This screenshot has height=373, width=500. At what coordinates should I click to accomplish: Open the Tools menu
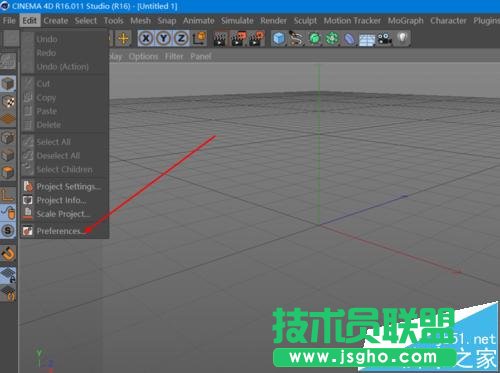click(113, 21)
